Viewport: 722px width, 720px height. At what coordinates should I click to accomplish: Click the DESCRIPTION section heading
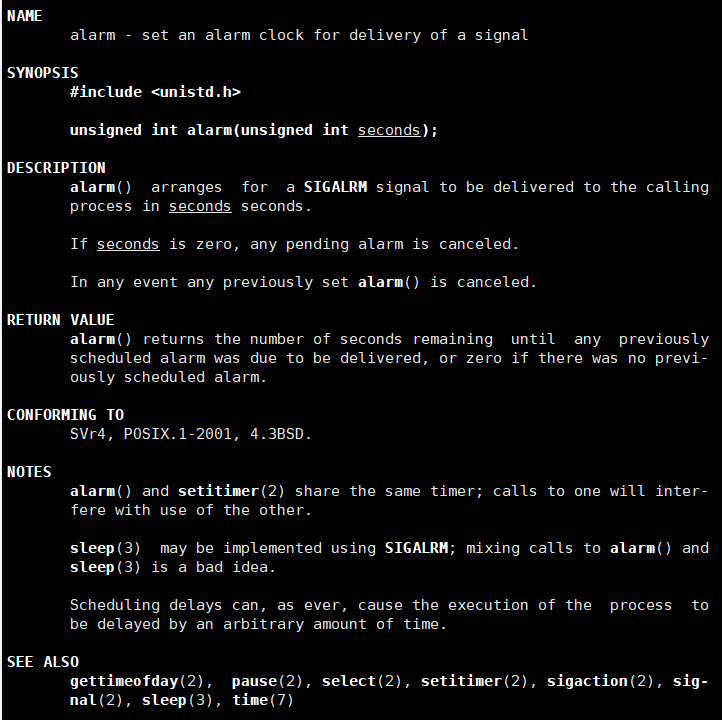(56, 168)
